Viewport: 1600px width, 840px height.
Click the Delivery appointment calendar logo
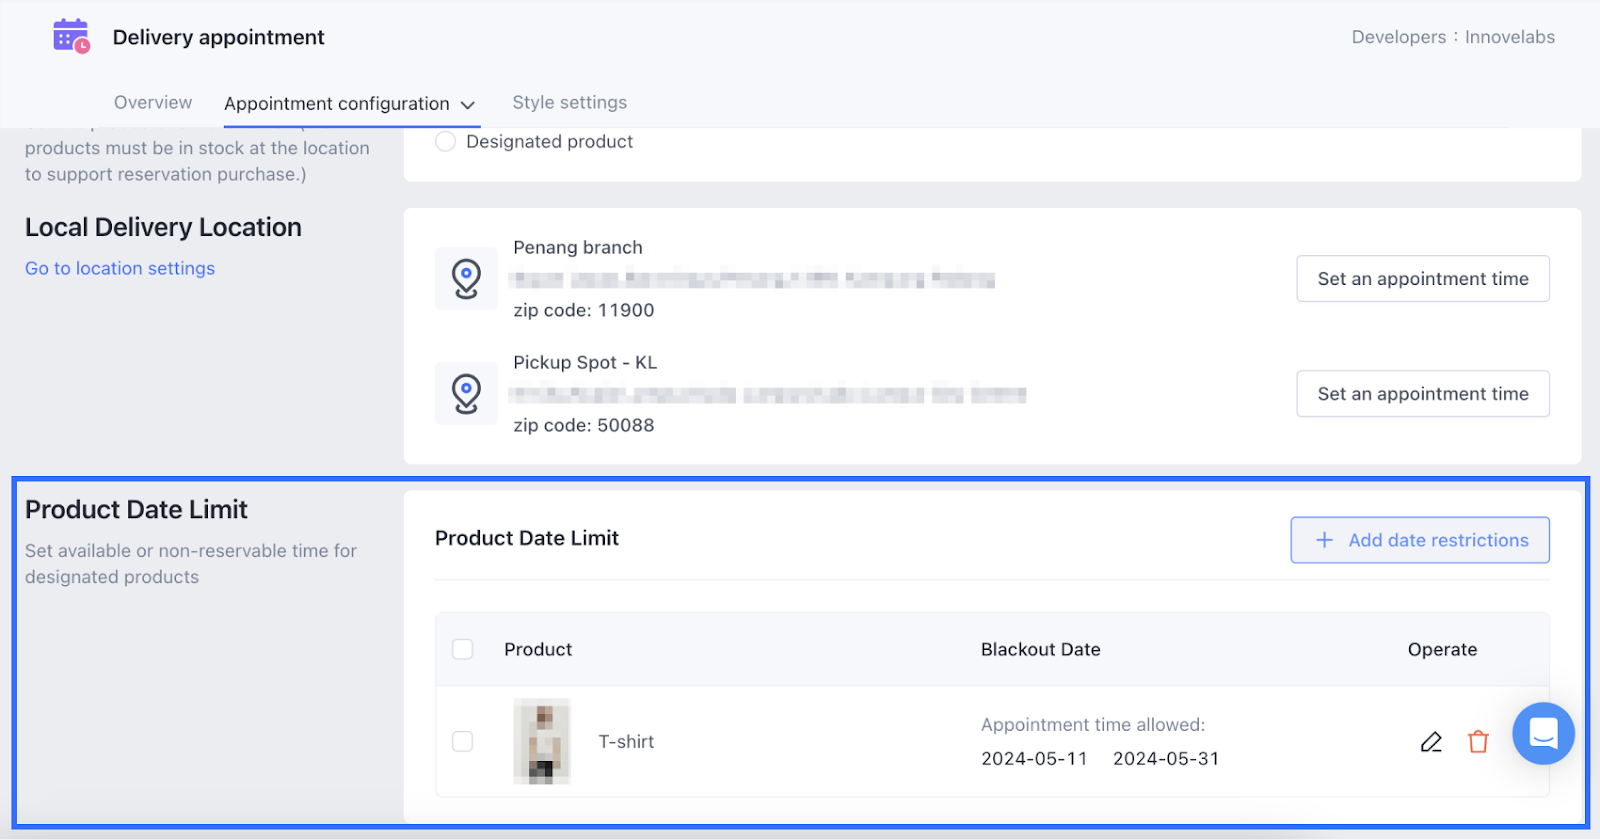pyautogui.click(x=70, y=36)
